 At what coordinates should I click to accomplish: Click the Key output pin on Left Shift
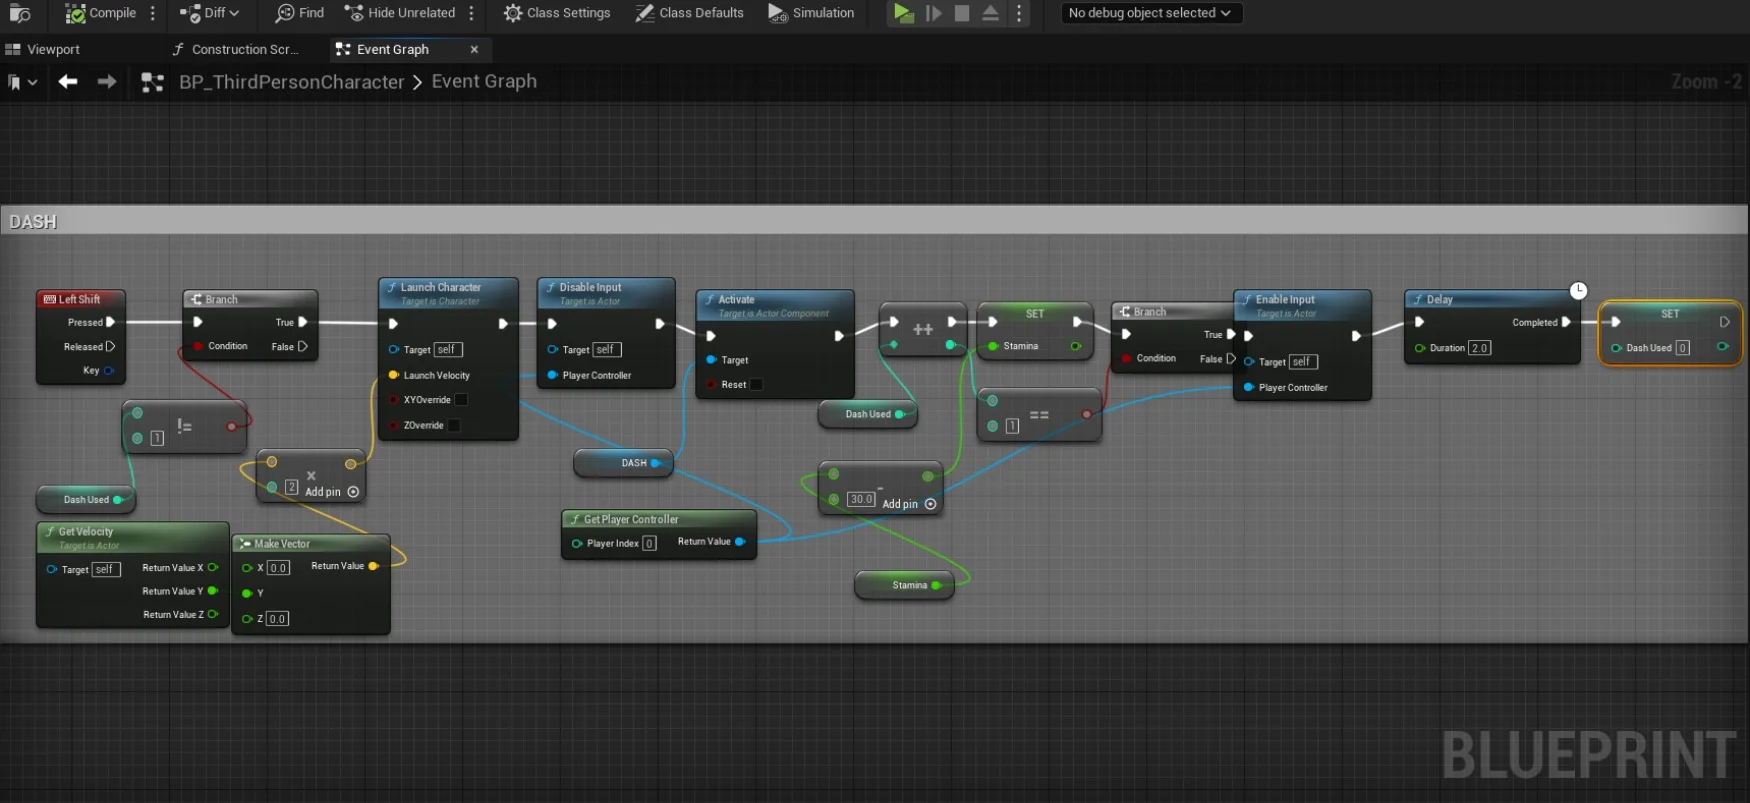pyautogui.click(x=109, y=370)
